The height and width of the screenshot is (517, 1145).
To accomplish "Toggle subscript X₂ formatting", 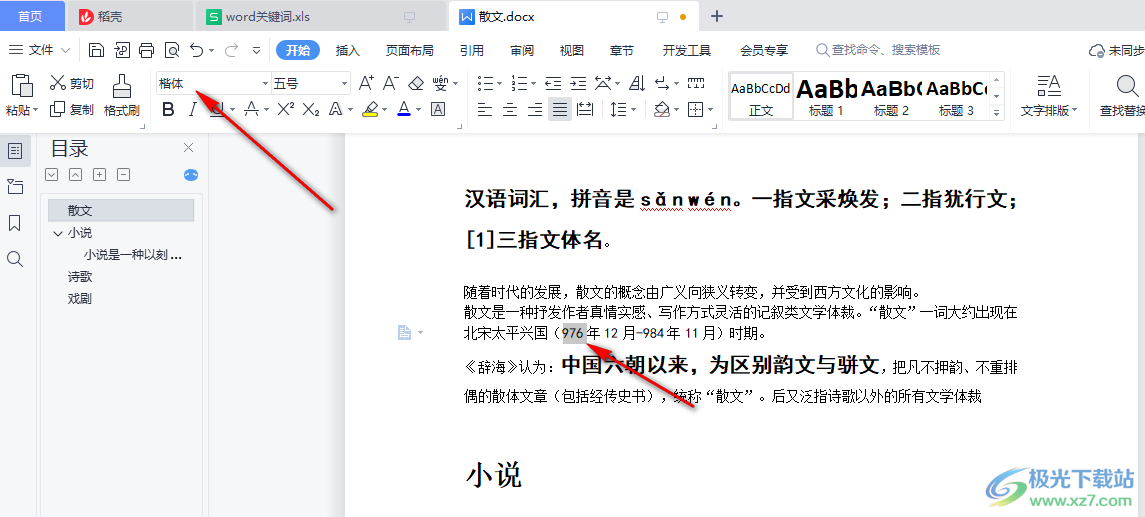I will point(311,110).
